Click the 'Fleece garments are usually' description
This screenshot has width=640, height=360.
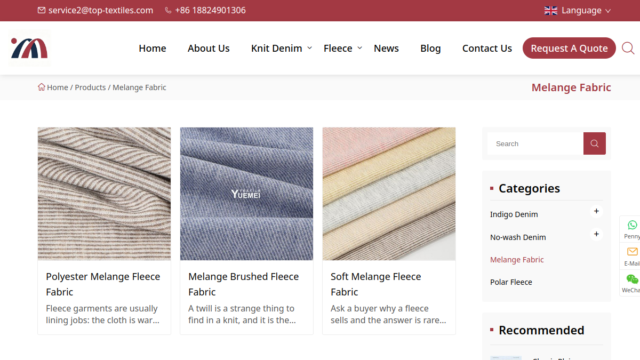[102, 314]
